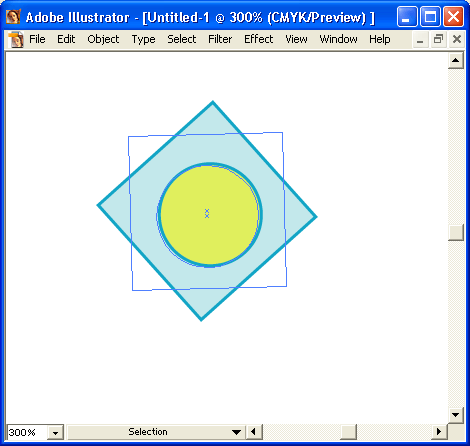Restore the document window via inner restore icon
The height and width of the screenshot is (446, 470).
[438, 40]
